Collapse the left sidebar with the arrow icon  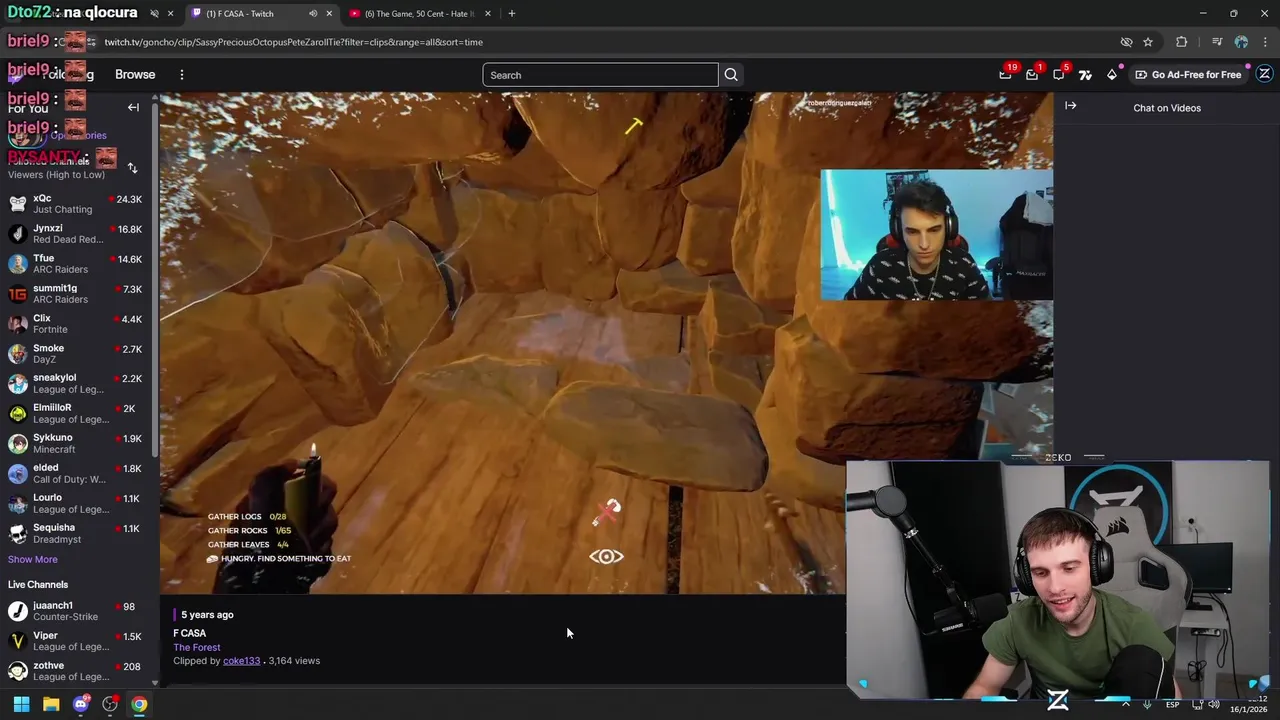133,107
